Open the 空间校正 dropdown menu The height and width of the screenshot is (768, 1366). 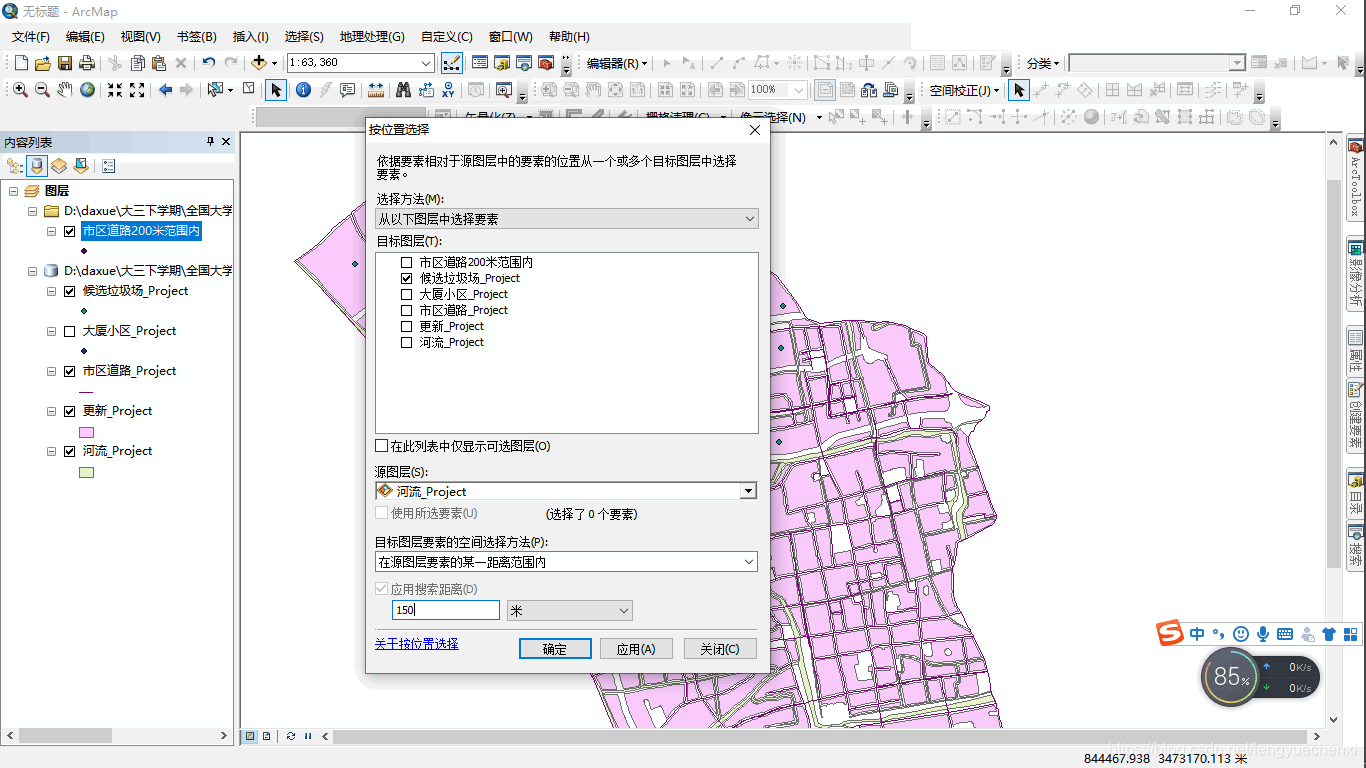point(964,90)
